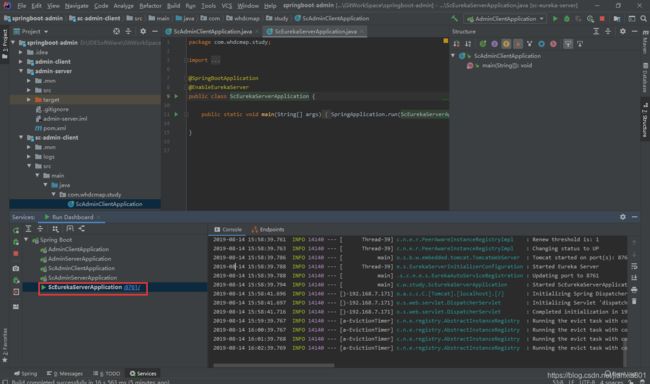Click Expand All in Services toolbar
The width and height of the screenshot is (650, 384).
click(x=28, y=228)
